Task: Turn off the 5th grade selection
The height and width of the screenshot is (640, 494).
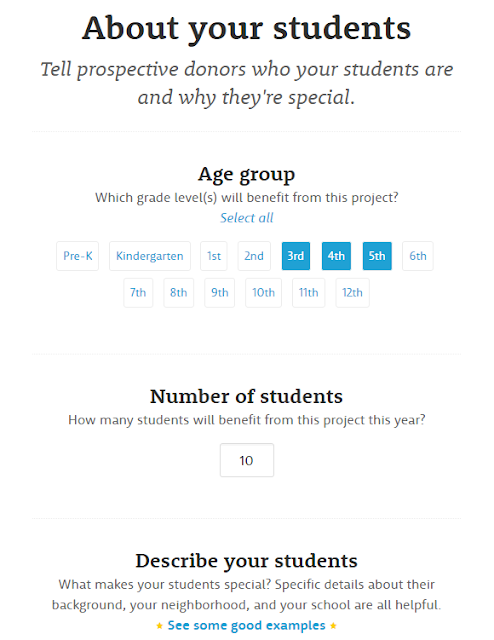Action: 377,256
